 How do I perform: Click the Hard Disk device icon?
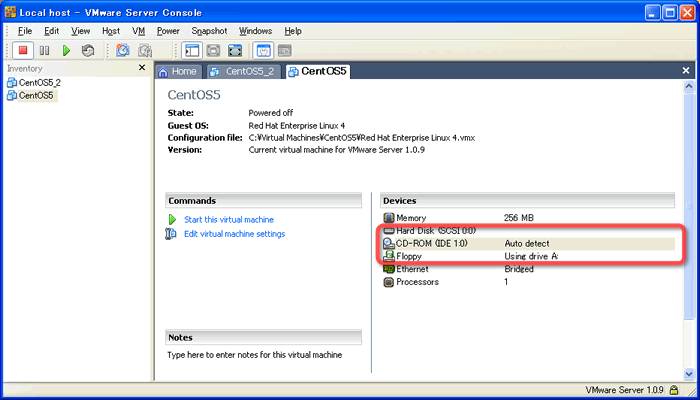coord(389,231)
